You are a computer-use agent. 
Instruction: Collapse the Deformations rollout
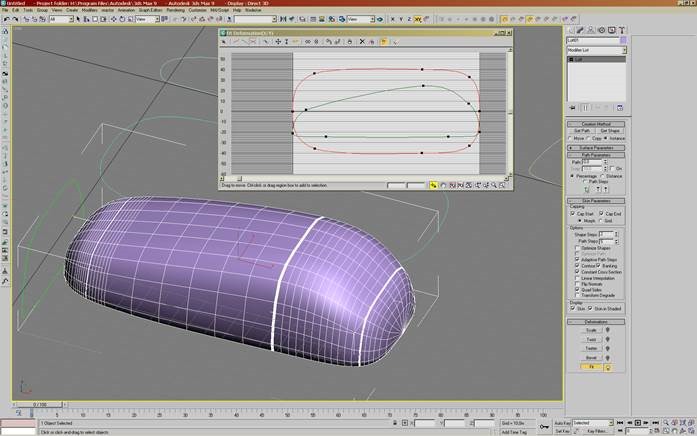pos(596,322)
